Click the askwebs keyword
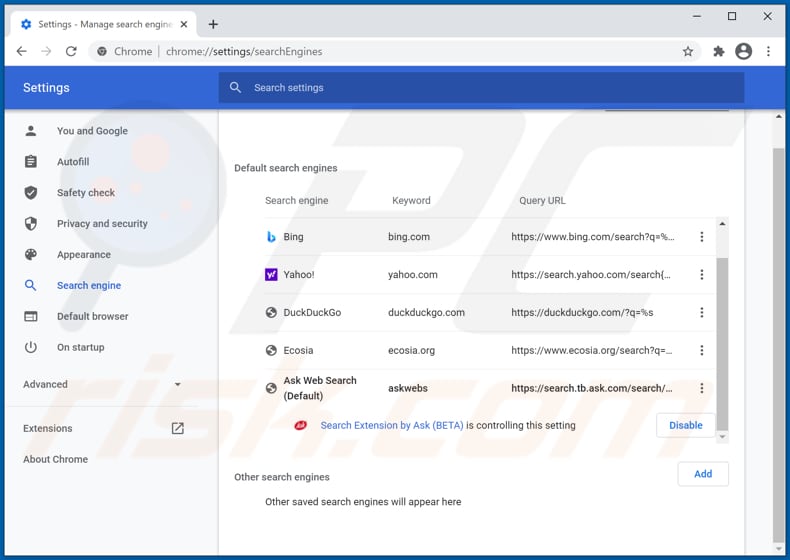This screenshot has width=790, height=560. (408, 388)
